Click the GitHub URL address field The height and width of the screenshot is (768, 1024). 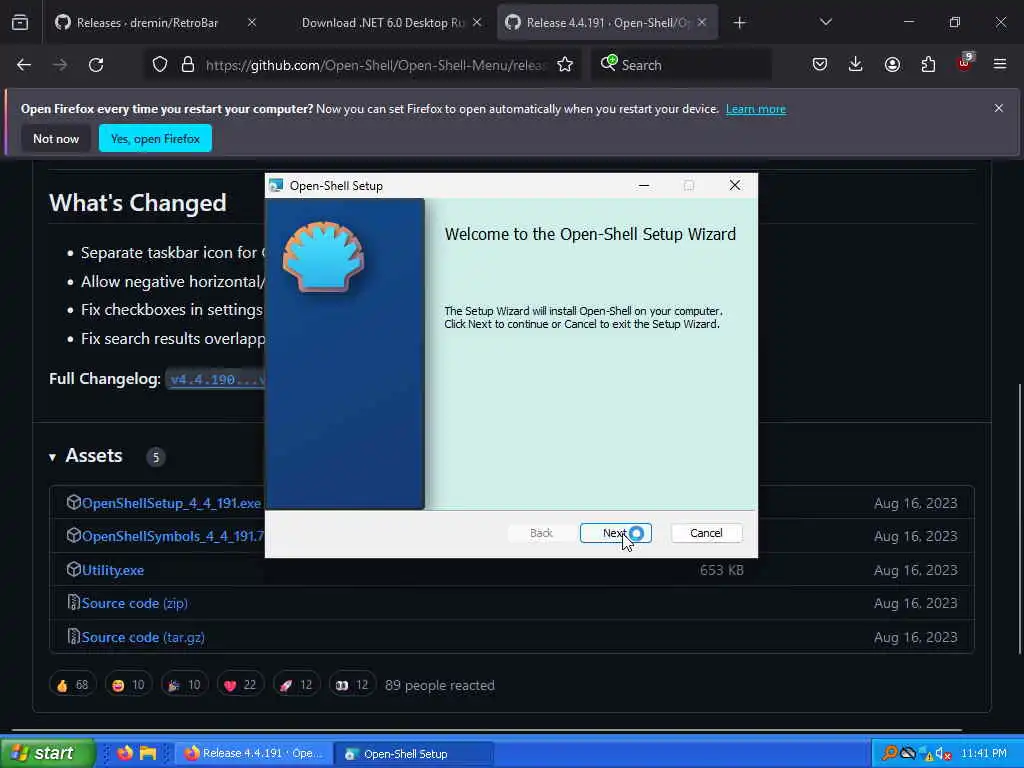376,65
